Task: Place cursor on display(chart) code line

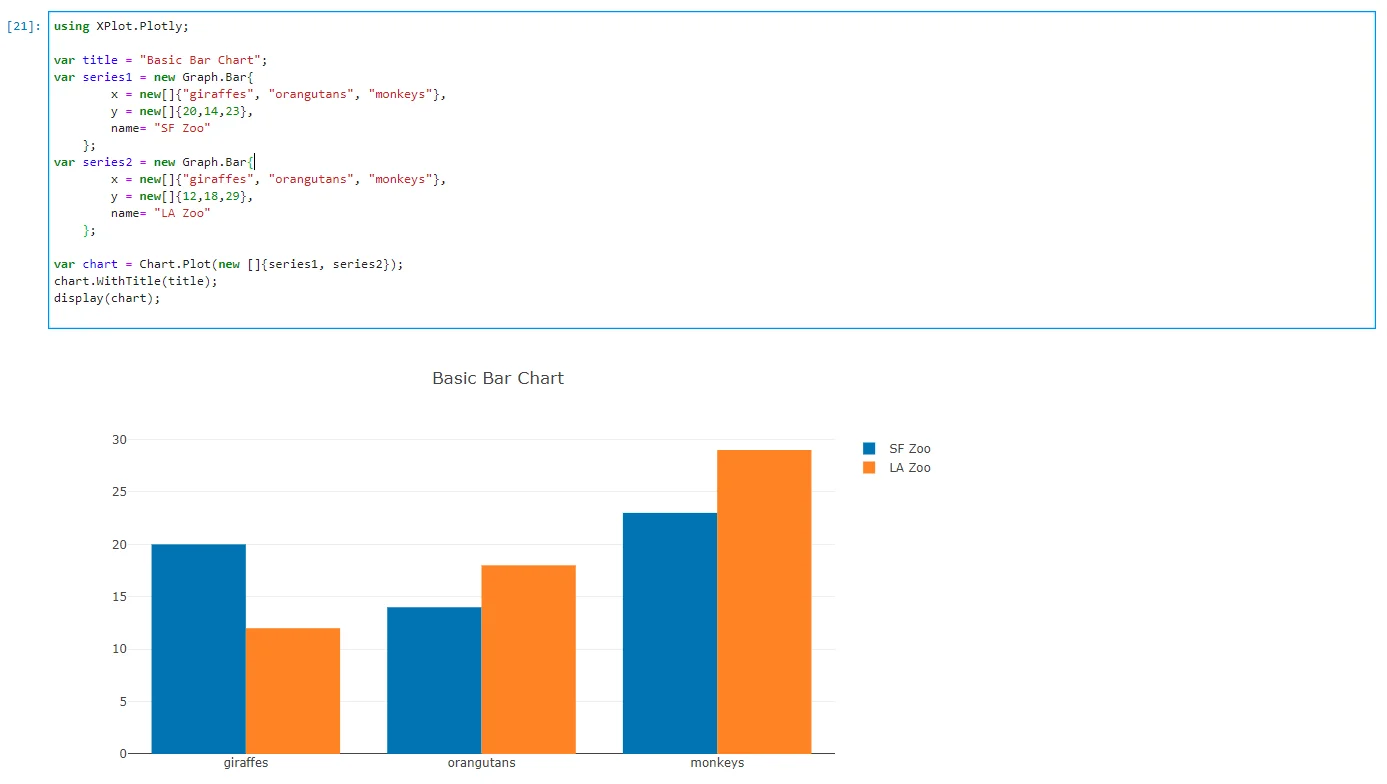Action: click(x=107, y=298)
